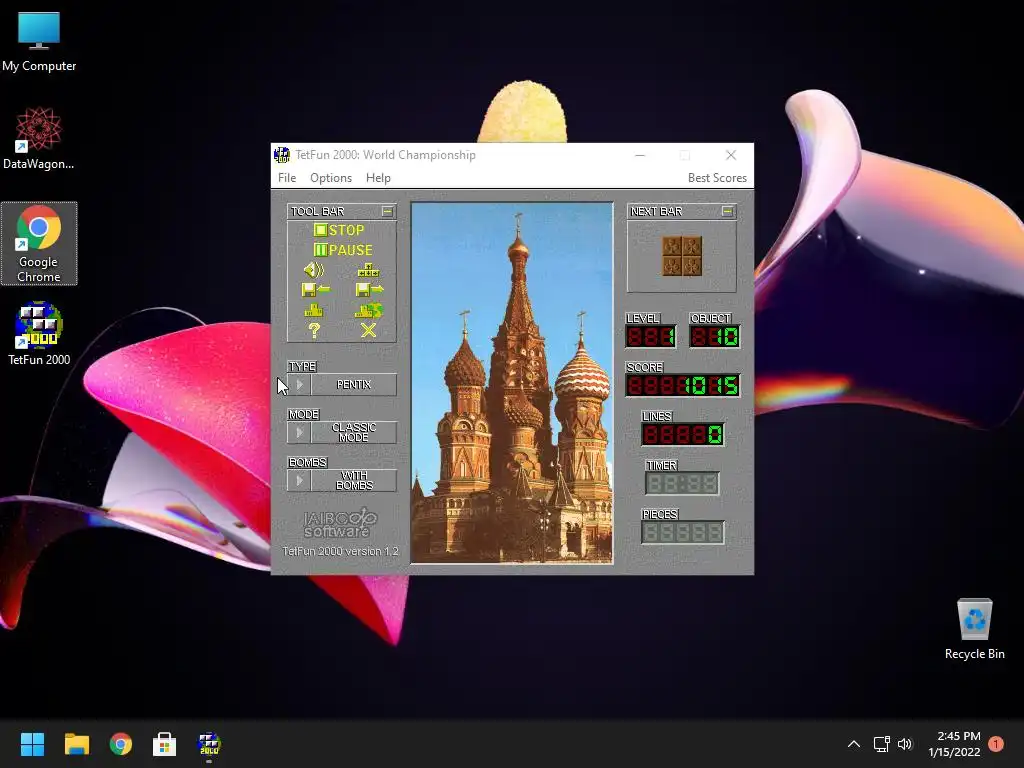Open the Windows Start menu
This screenshot has height=768, width=1024.
(32, 744)
